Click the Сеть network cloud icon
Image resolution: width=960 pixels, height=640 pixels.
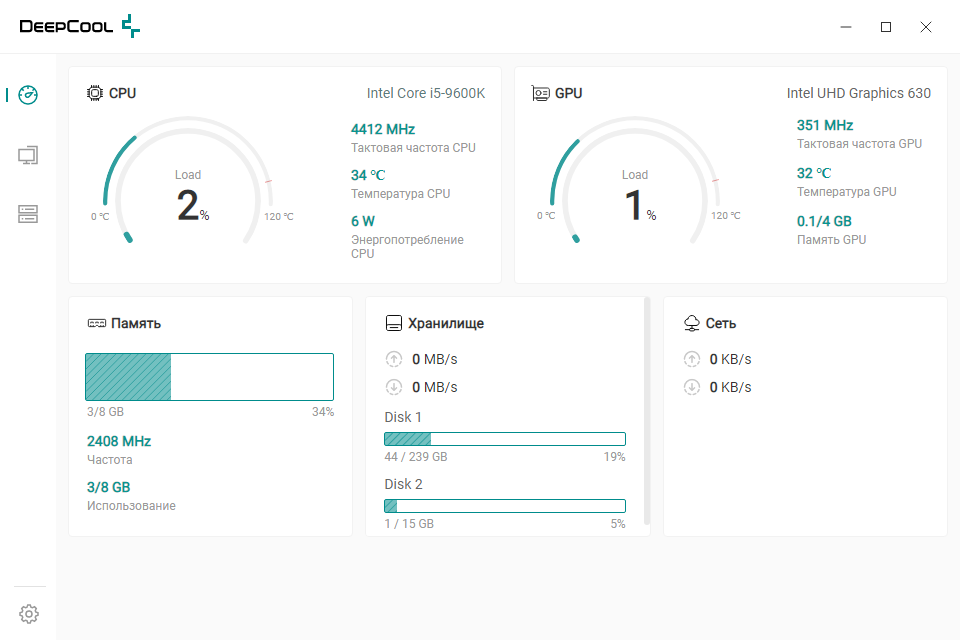(x=692, y=323)
